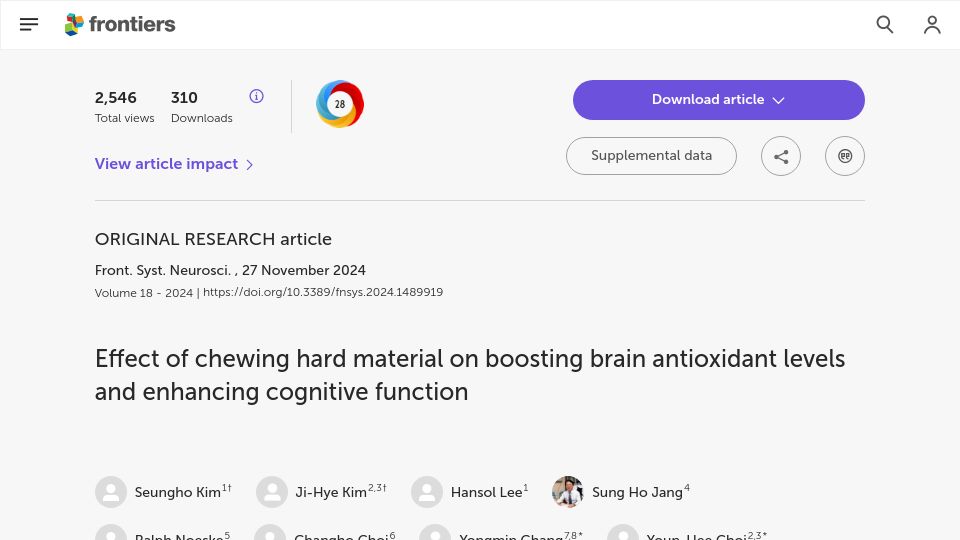Open the hamburger navigation menu
The width and height of the screenshot is (960, 540).
coord(29,24)
